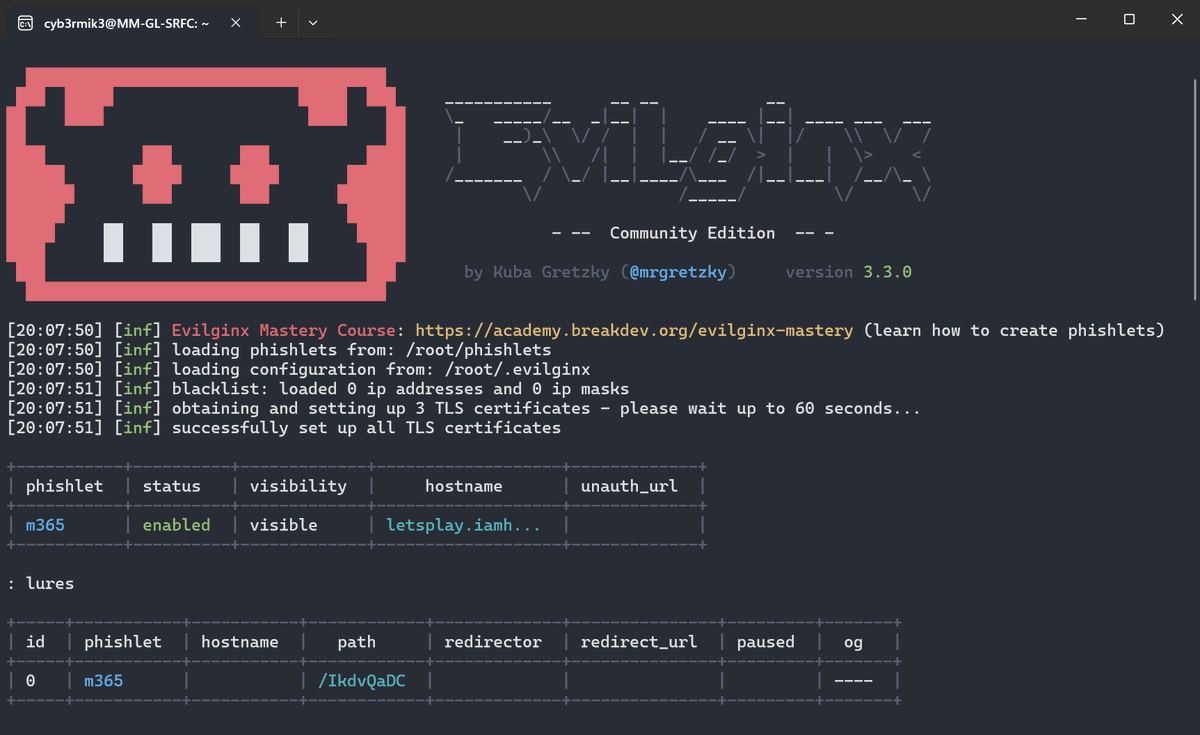Click the Community Edition text
The image size is (1200, 735).
pyautogui.click(x=692, y=233)
